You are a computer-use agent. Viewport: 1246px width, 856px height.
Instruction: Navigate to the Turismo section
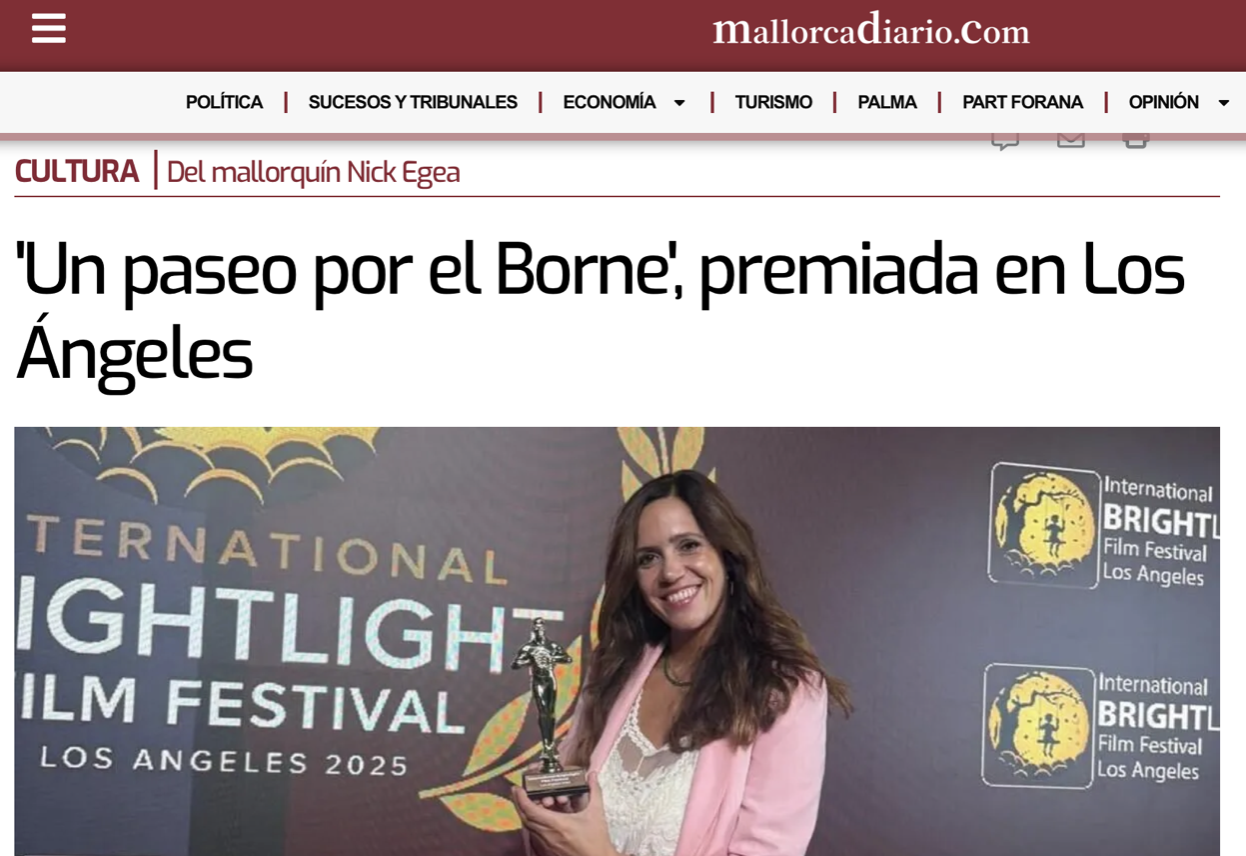coord(773,102)
